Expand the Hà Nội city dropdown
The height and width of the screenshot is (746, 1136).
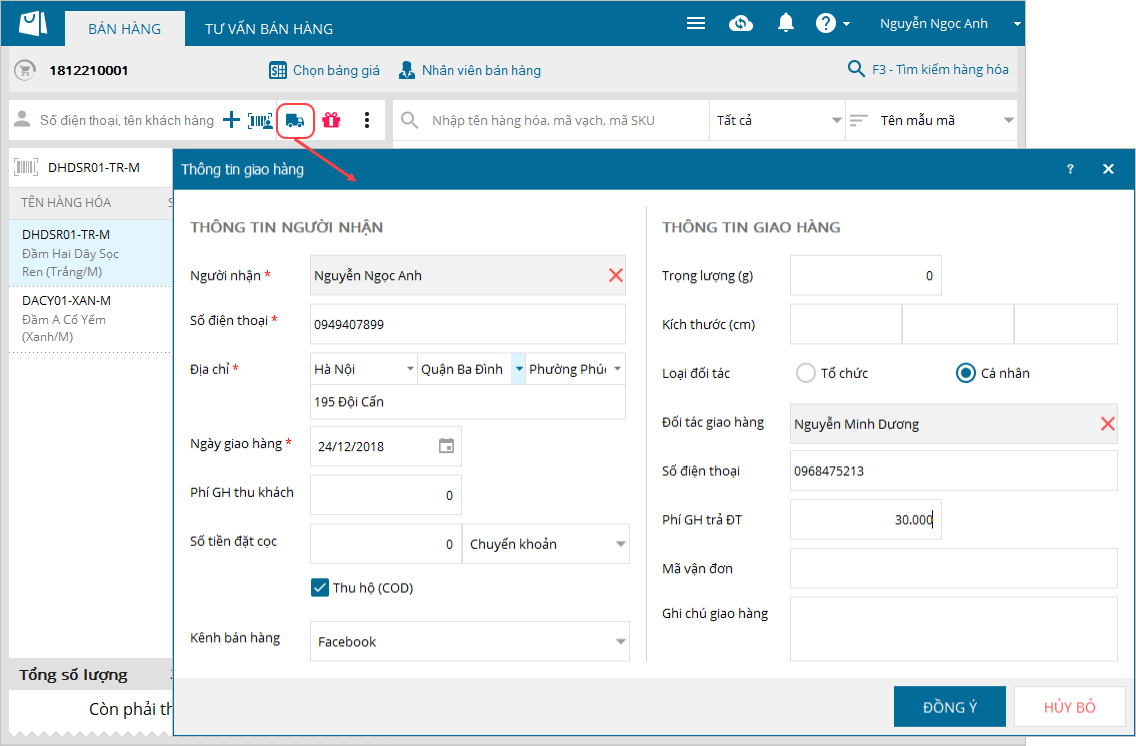(410, 370)
